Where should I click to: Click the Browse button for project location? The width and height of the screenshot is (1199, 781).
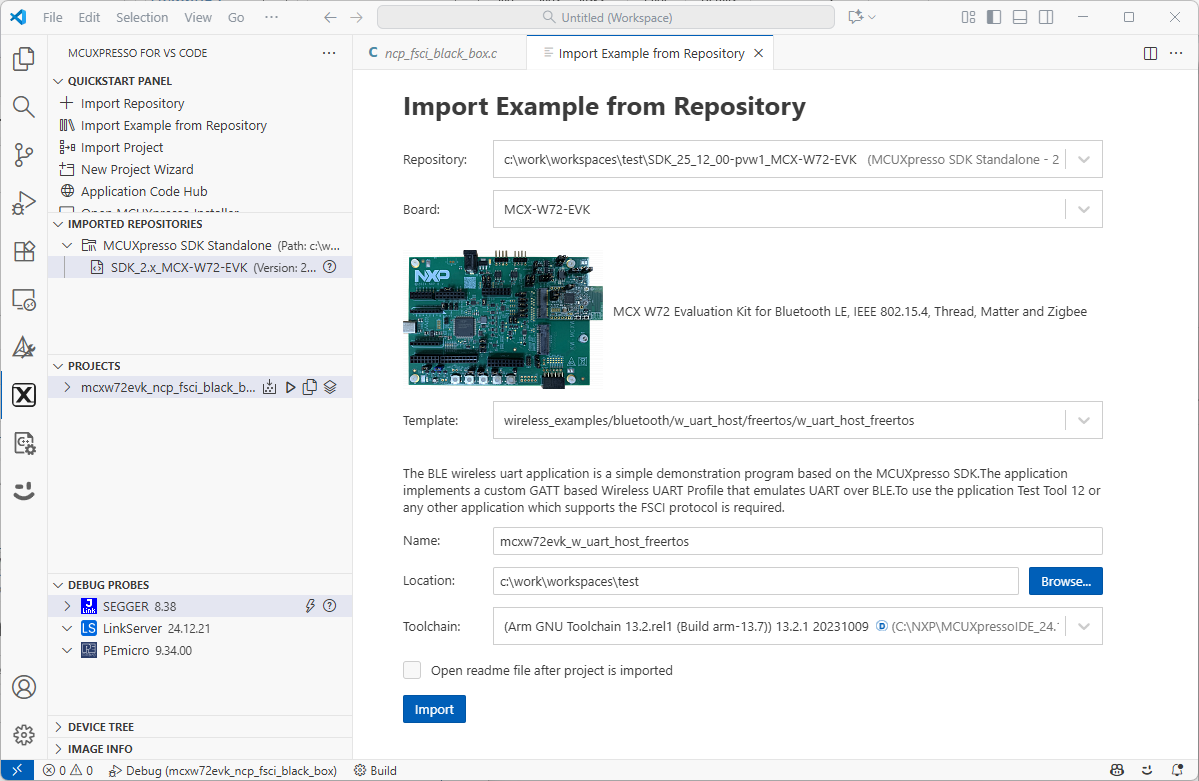1065,581
